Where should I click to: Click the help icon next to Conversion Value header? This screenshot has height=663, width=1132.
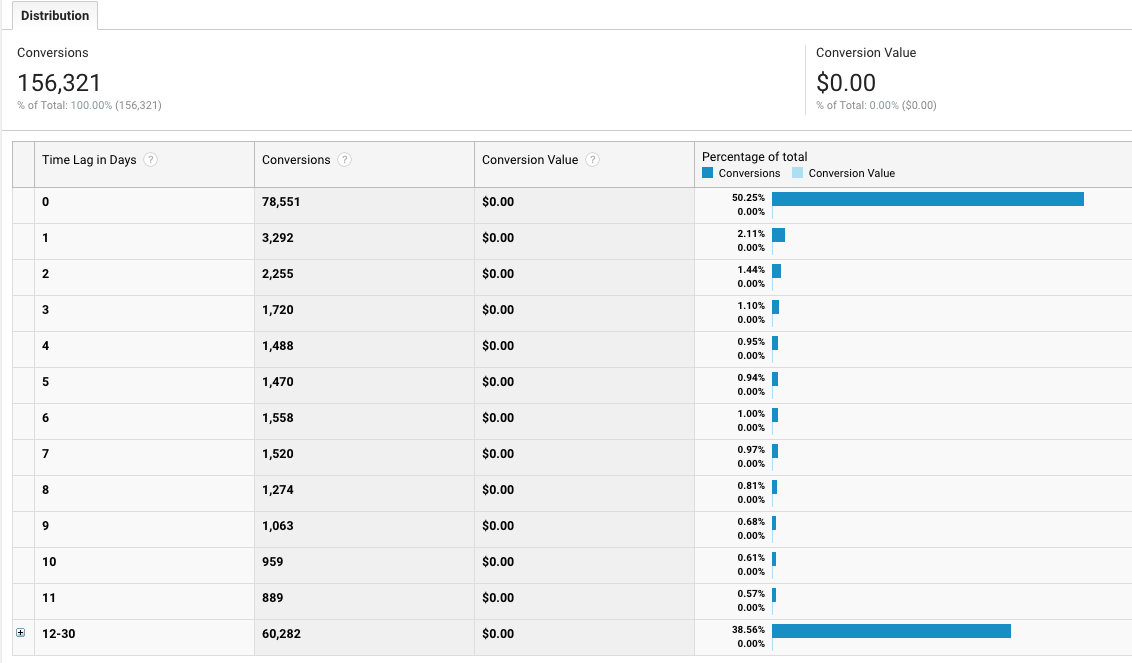coord(593,159)
